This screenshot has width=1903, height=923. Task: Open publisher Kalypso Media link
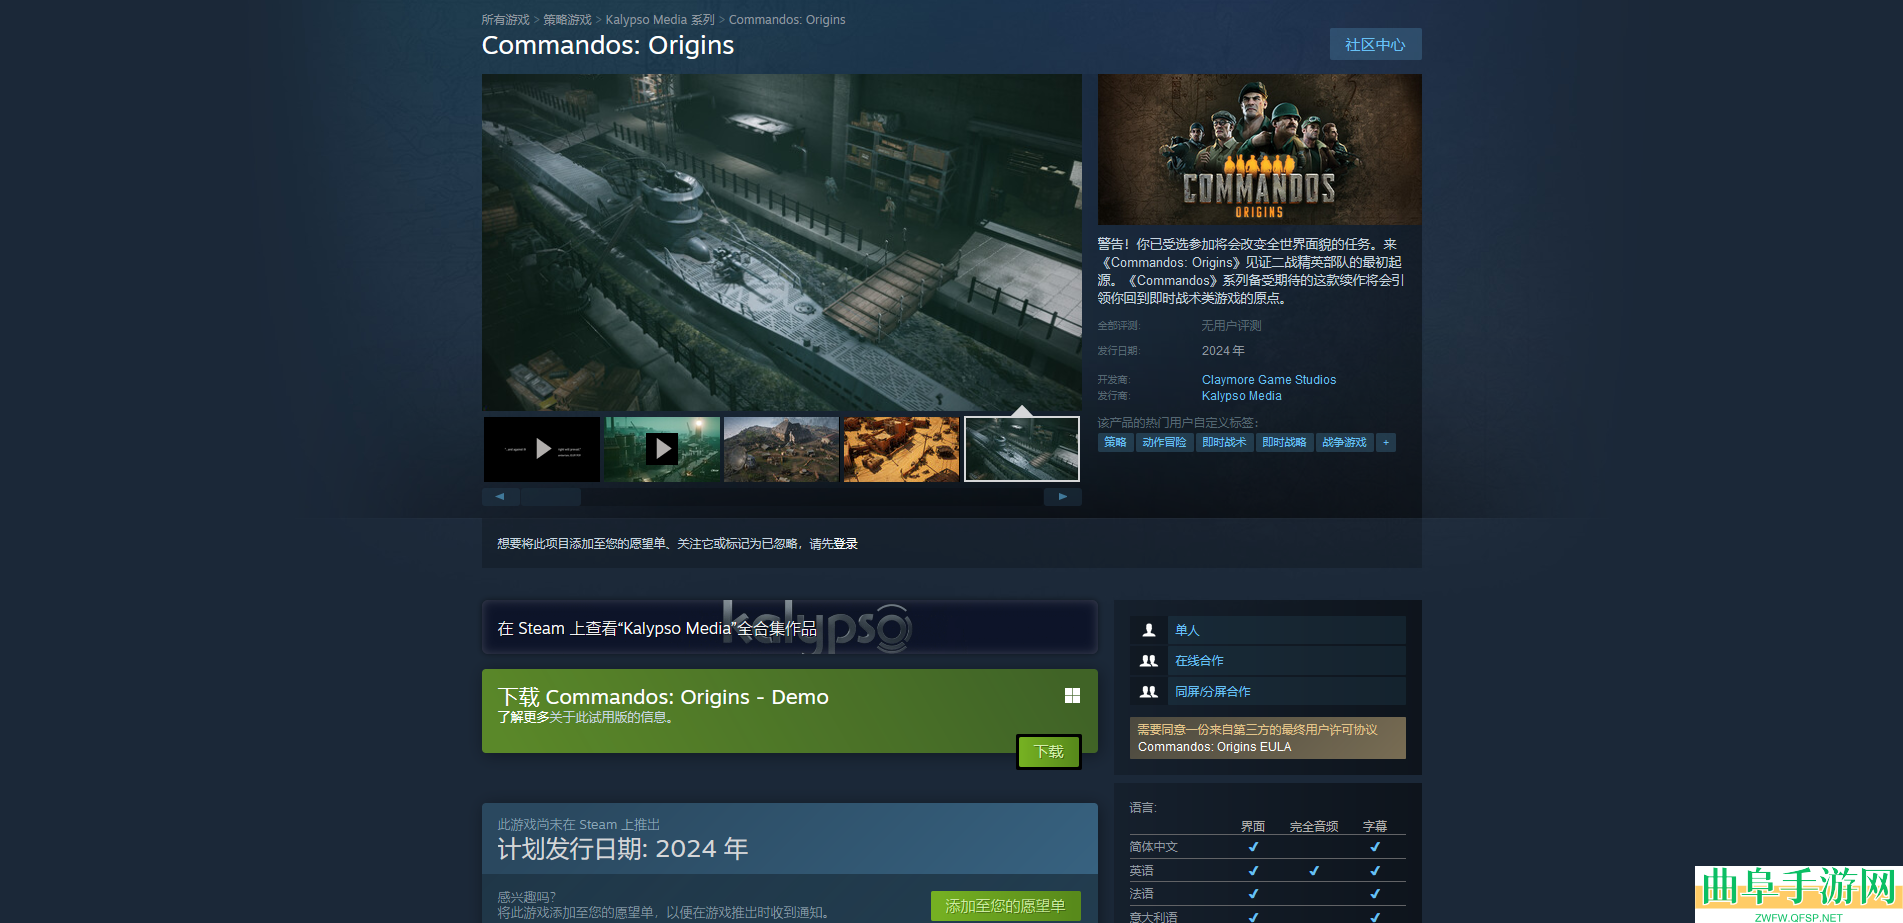[x=1242, y=396]
